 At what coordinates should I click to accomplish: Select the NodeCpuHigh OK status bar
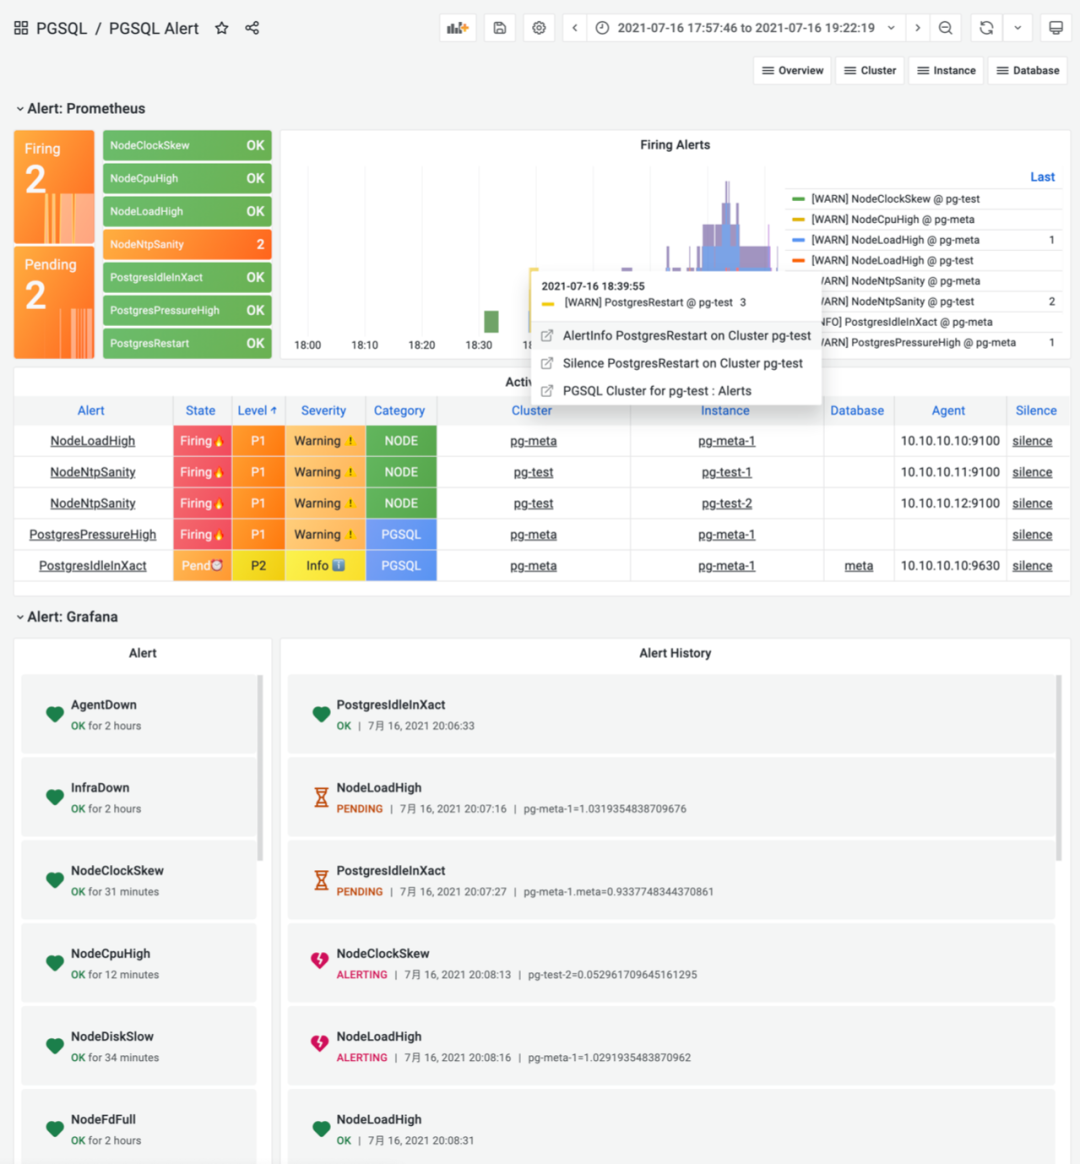pos(187,178)
